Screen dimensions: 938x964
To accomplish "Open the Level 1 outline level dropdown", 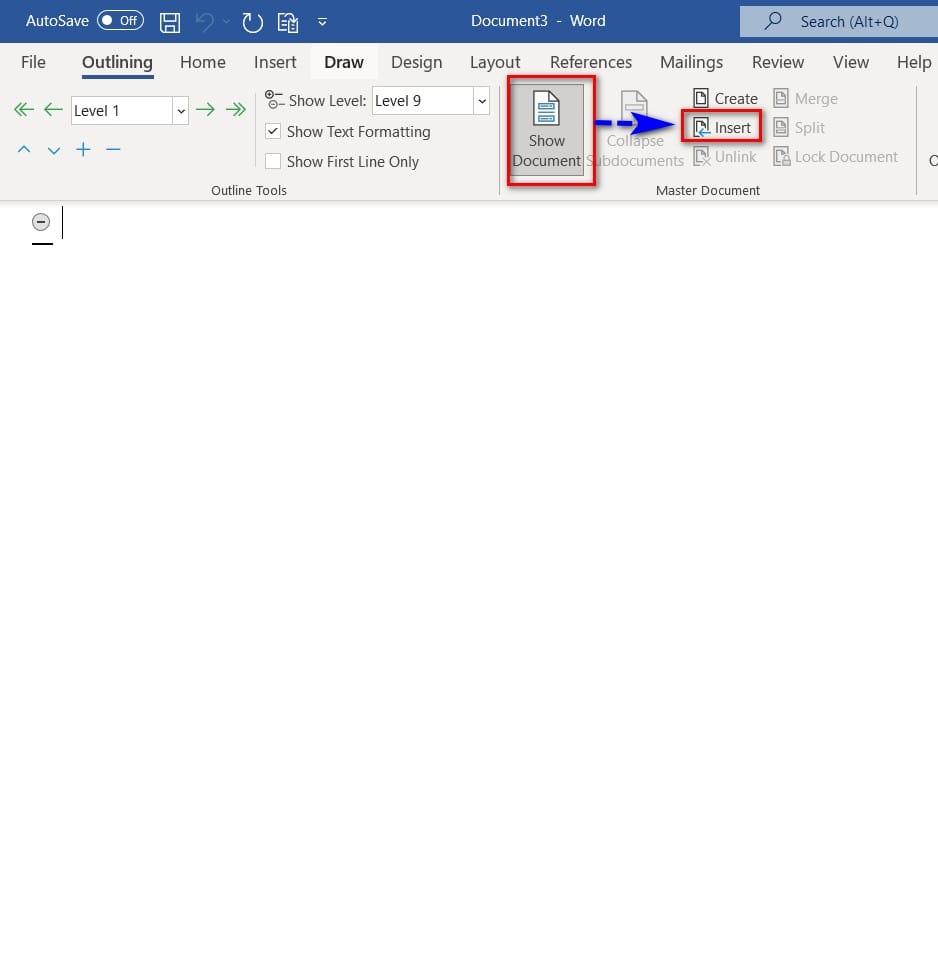I will pos(181,111).
